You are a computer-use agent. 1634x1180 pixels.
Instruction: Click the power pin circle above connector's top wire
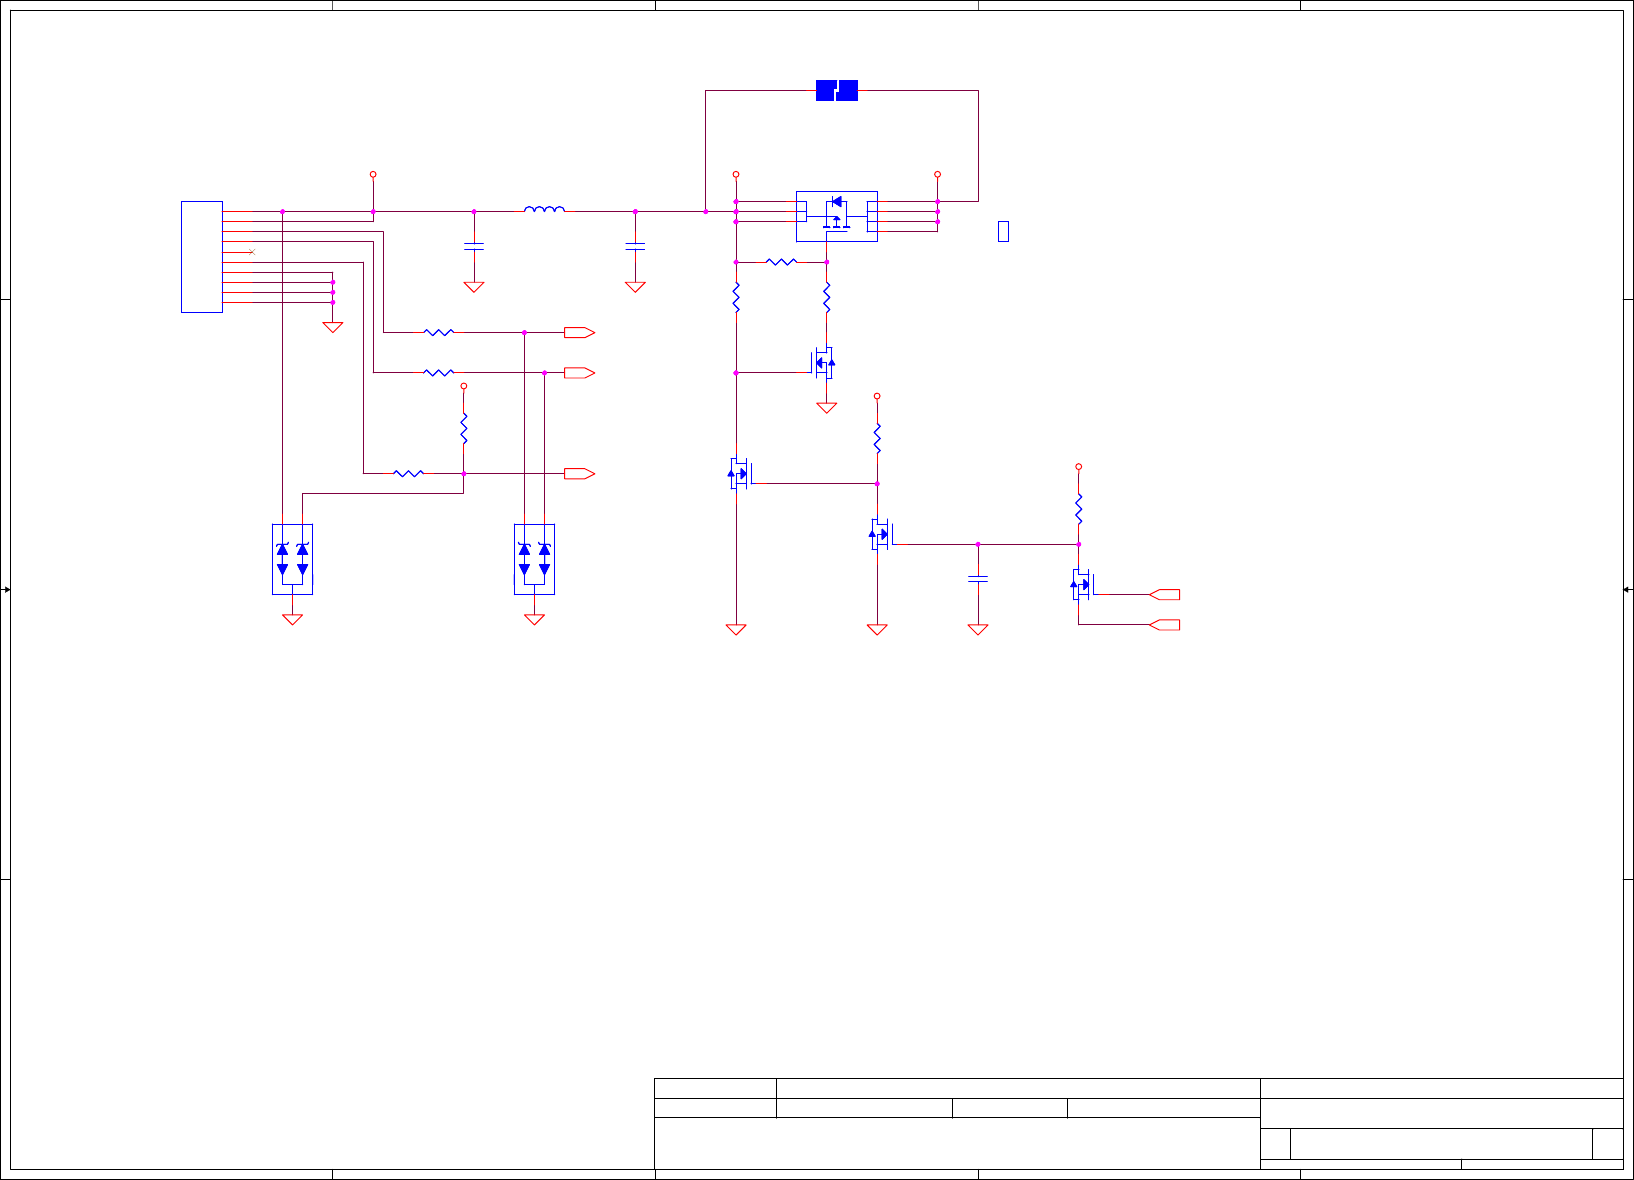pyautogui.click(x=373, y=174)
